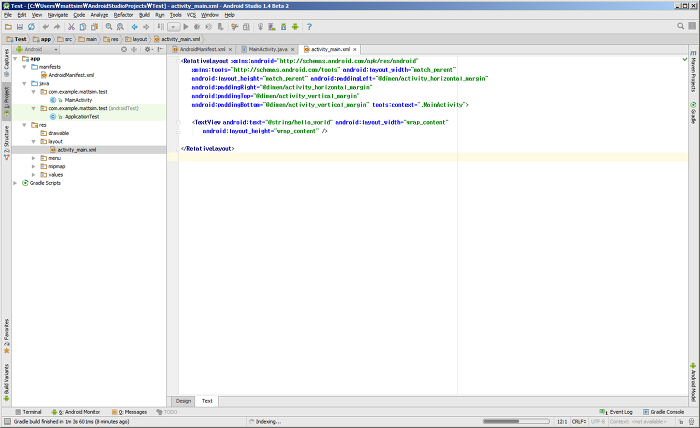Expand the mipmap folder
This screenshot has width=700, height=428.
pos(33,166)
